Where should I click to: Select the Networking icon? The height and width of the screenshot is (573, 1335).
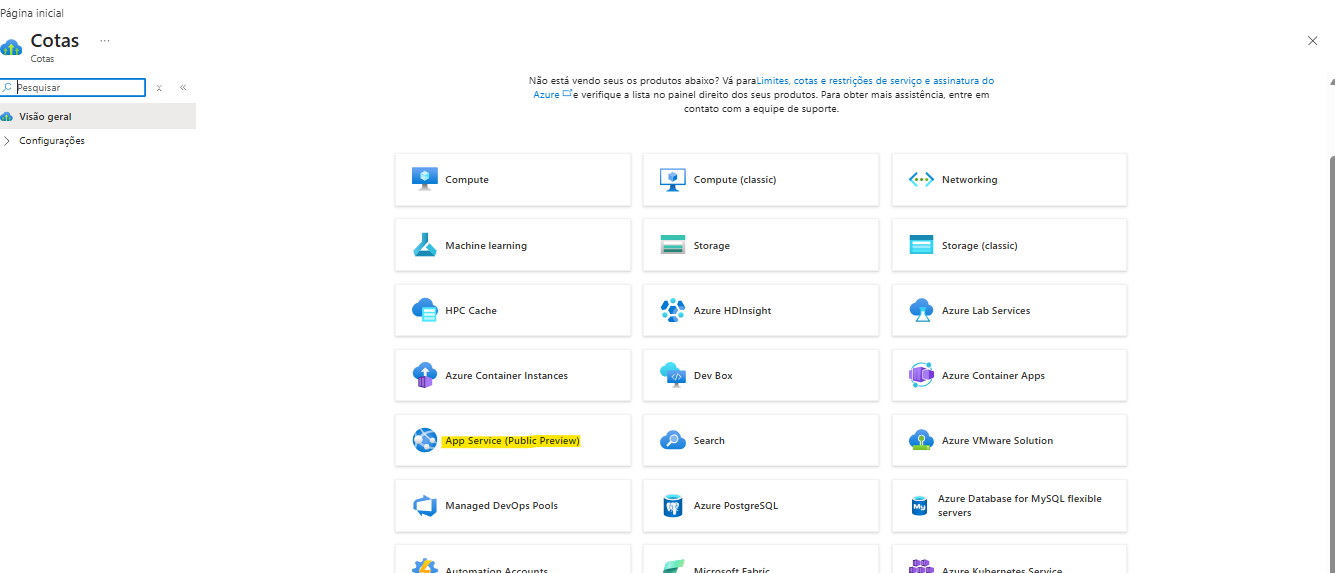pos(921,180)
